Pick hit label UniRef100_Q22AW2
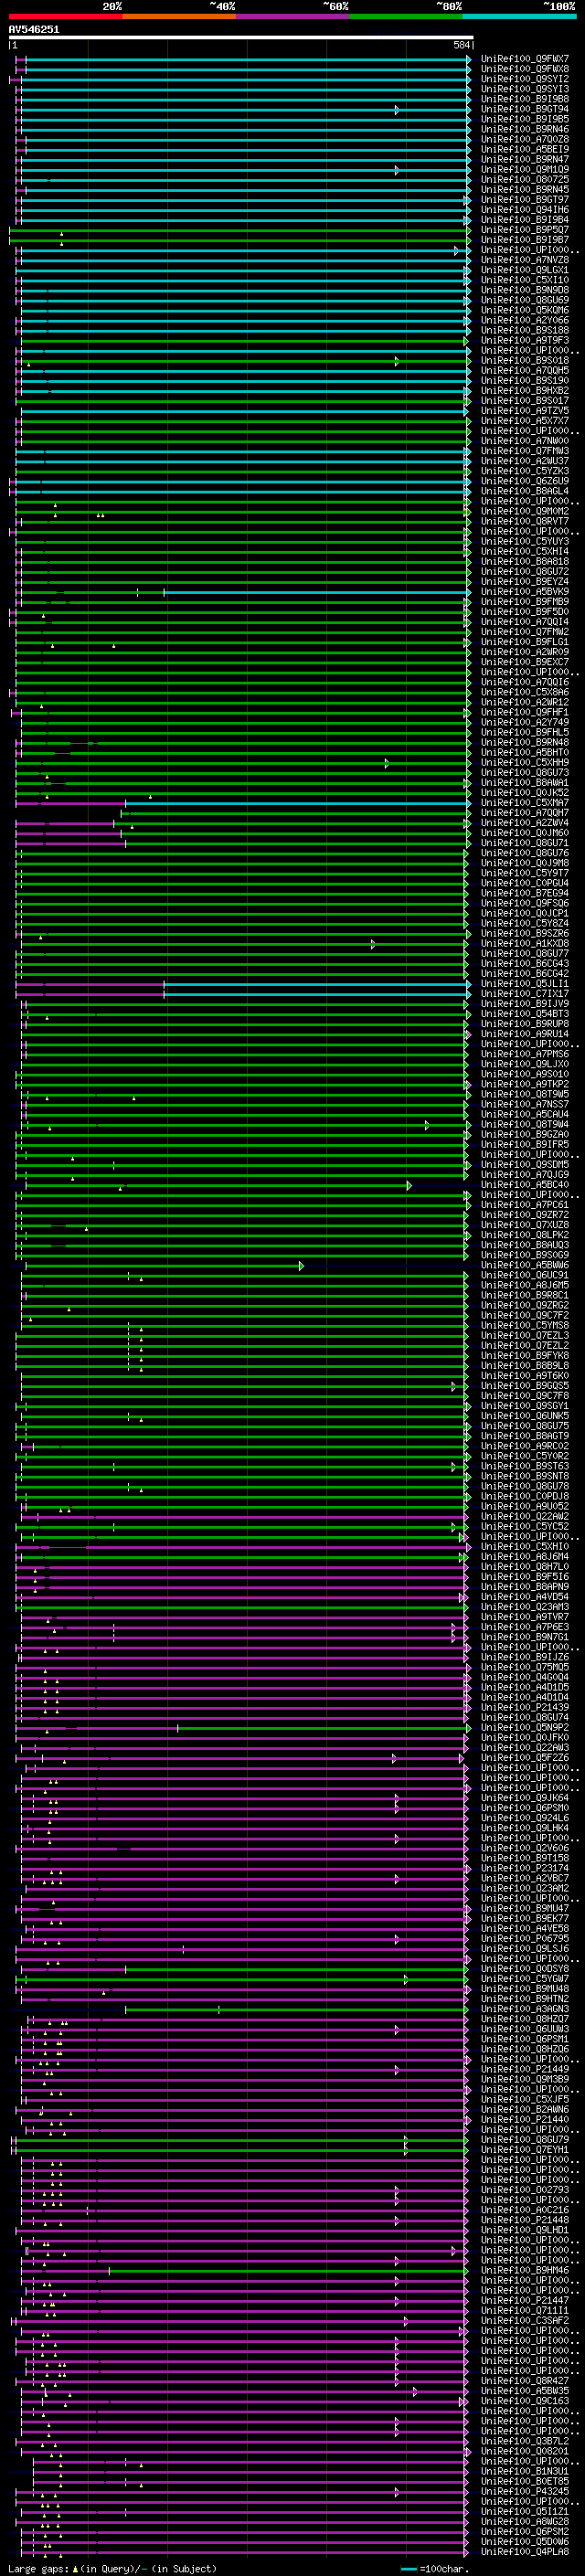This screenshot has height=2576, width=585. tap(525, 1517)
